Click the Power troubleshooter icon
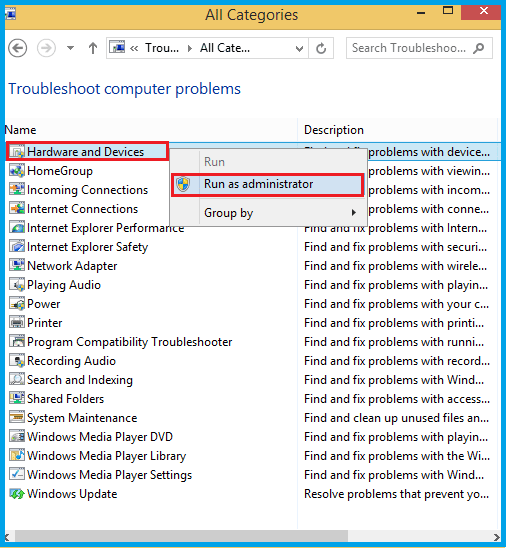Viewport: 506px width, 548px height. pos(17,304)
